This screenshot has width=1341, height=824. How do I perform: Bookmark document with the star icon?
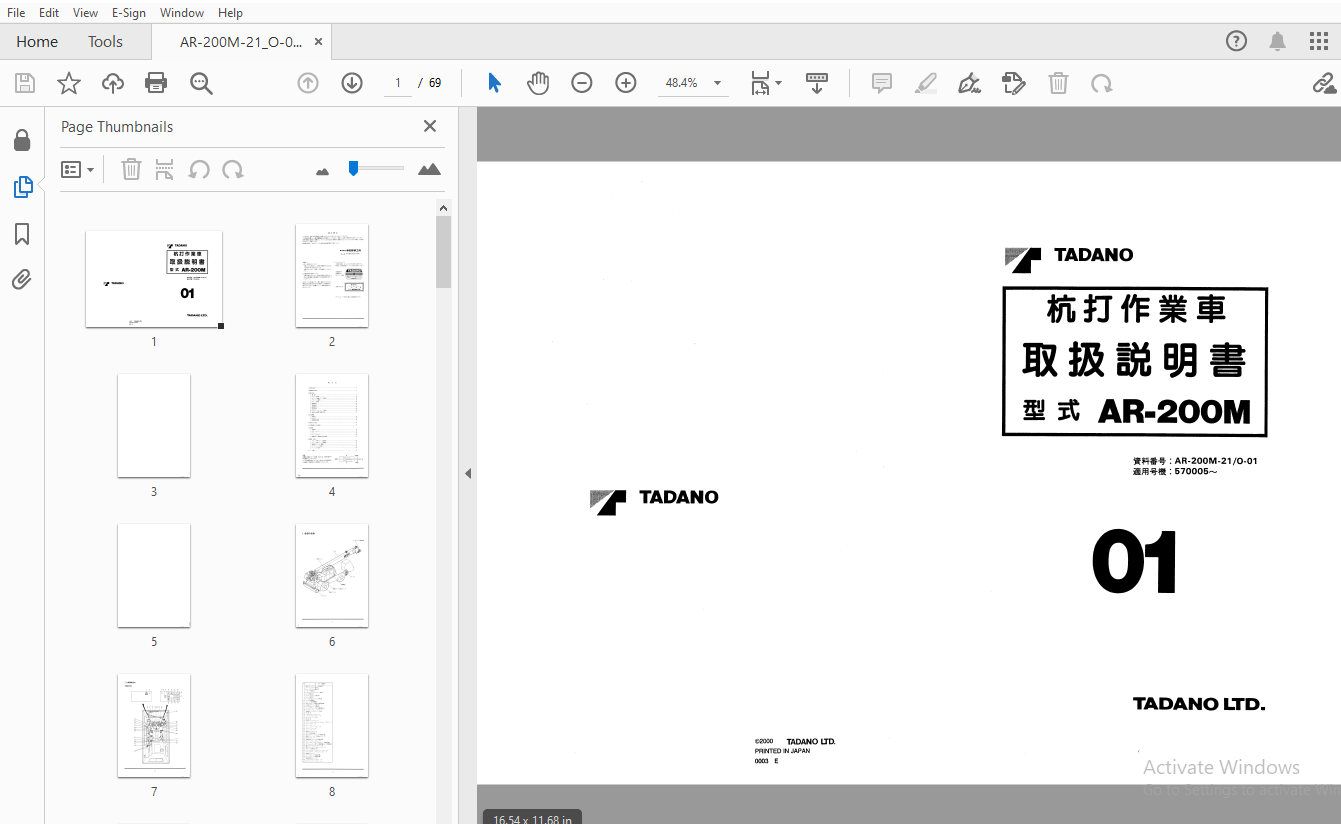click(x=69, y=83)
